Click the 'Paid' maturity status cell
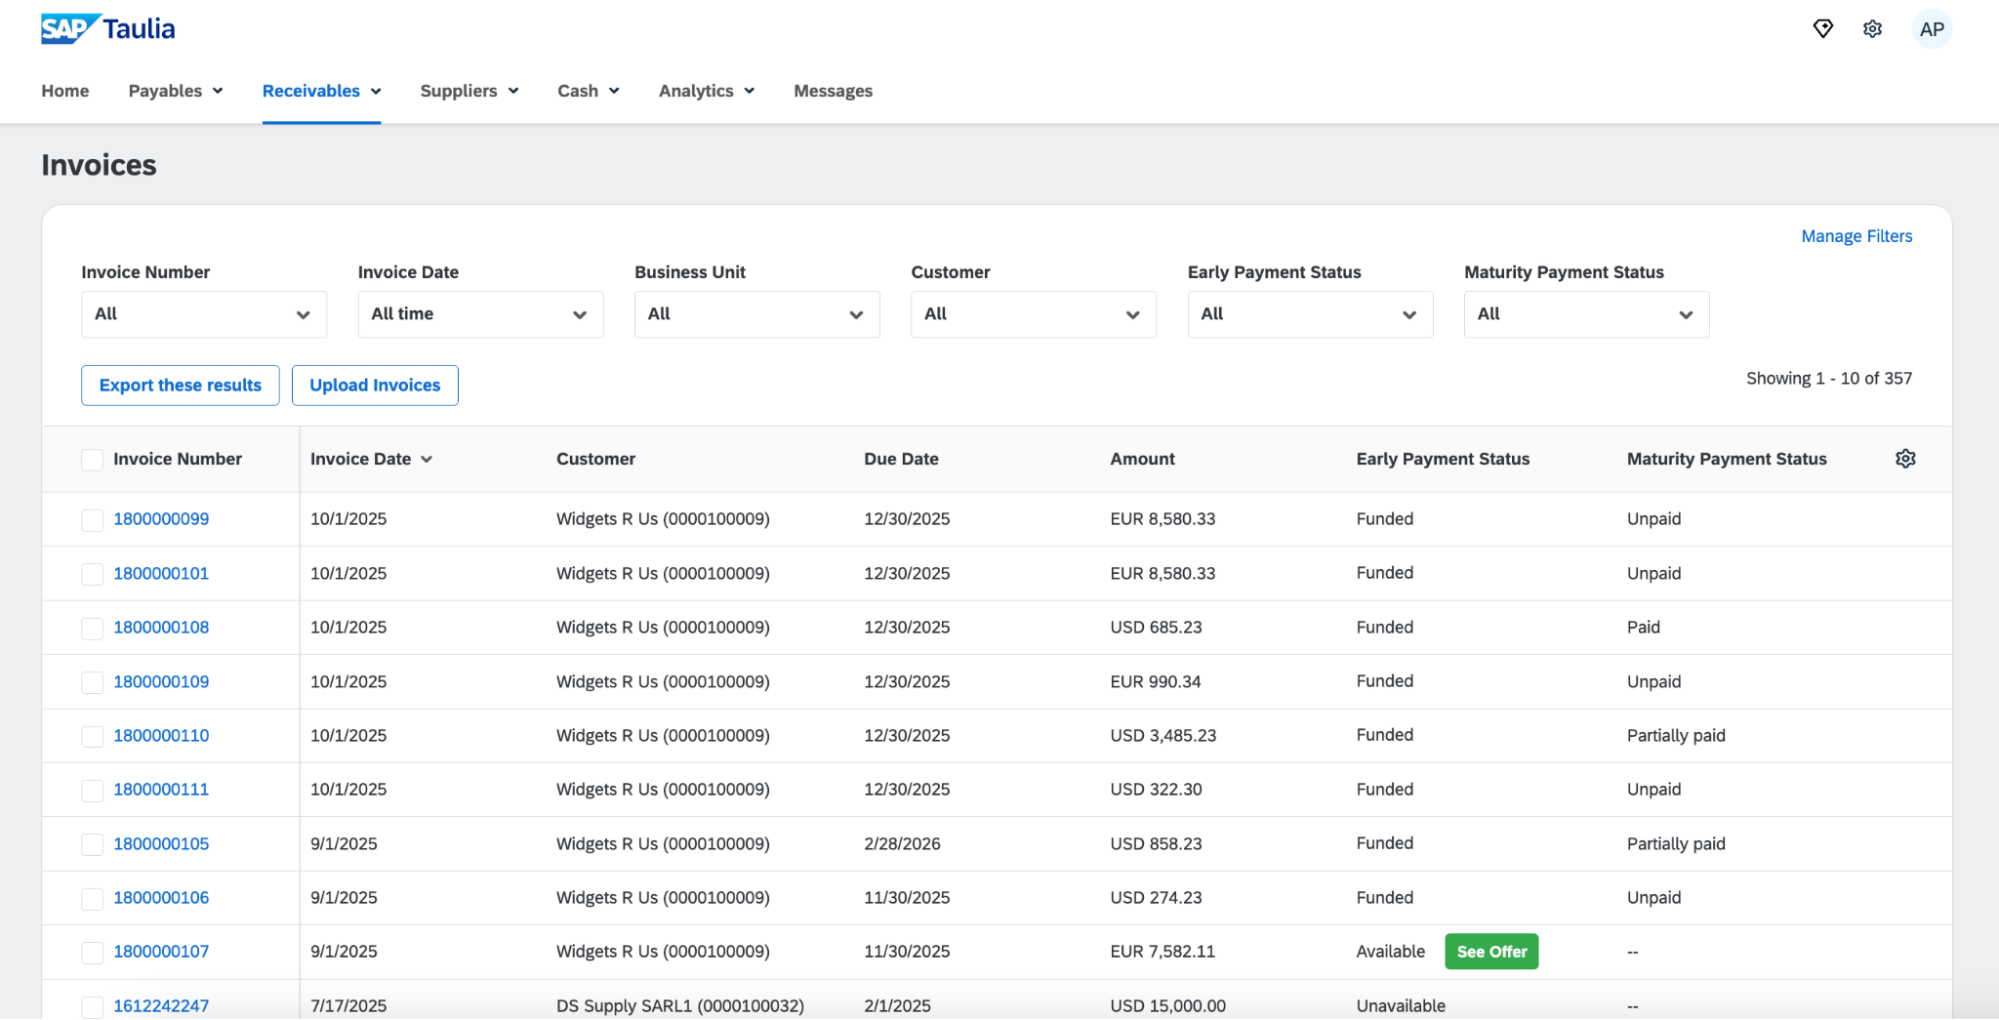Viewport: 1999px width, 1020px height. pos(1643,627)
